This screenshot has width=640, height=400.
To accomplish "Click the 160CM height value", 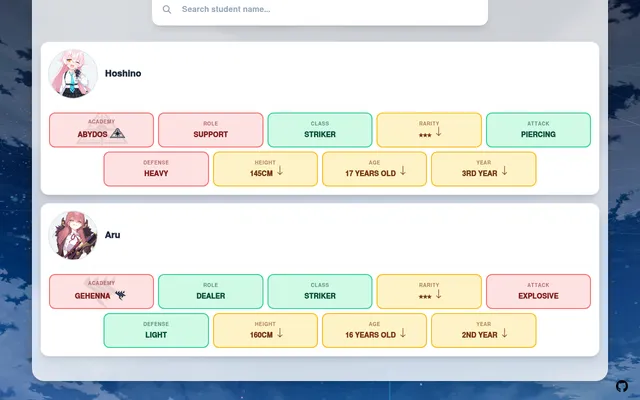I will tap(261, 335).
